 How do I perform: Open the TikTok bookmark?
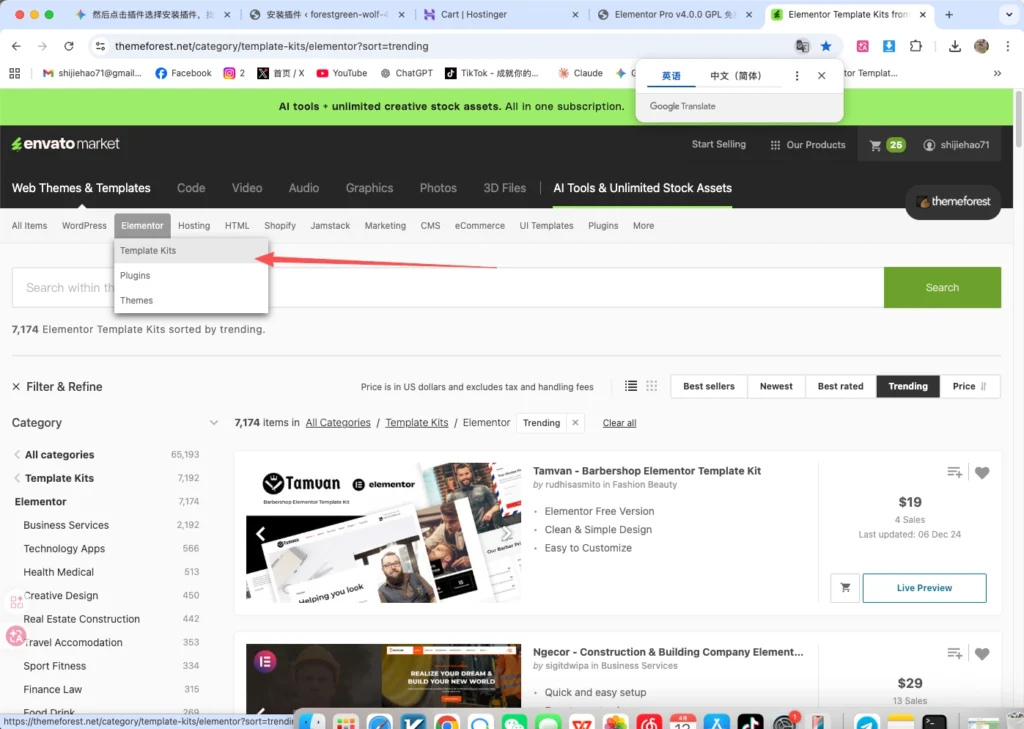pos(492,73)
